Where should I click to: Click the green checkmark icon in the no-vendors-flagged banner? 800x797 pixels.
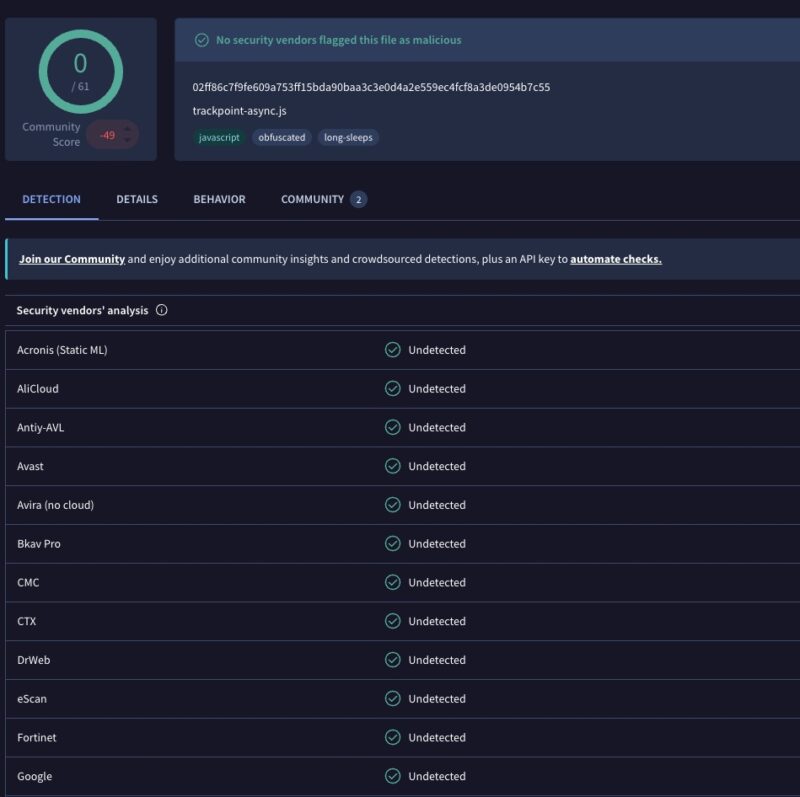click(x=202, y=40)
